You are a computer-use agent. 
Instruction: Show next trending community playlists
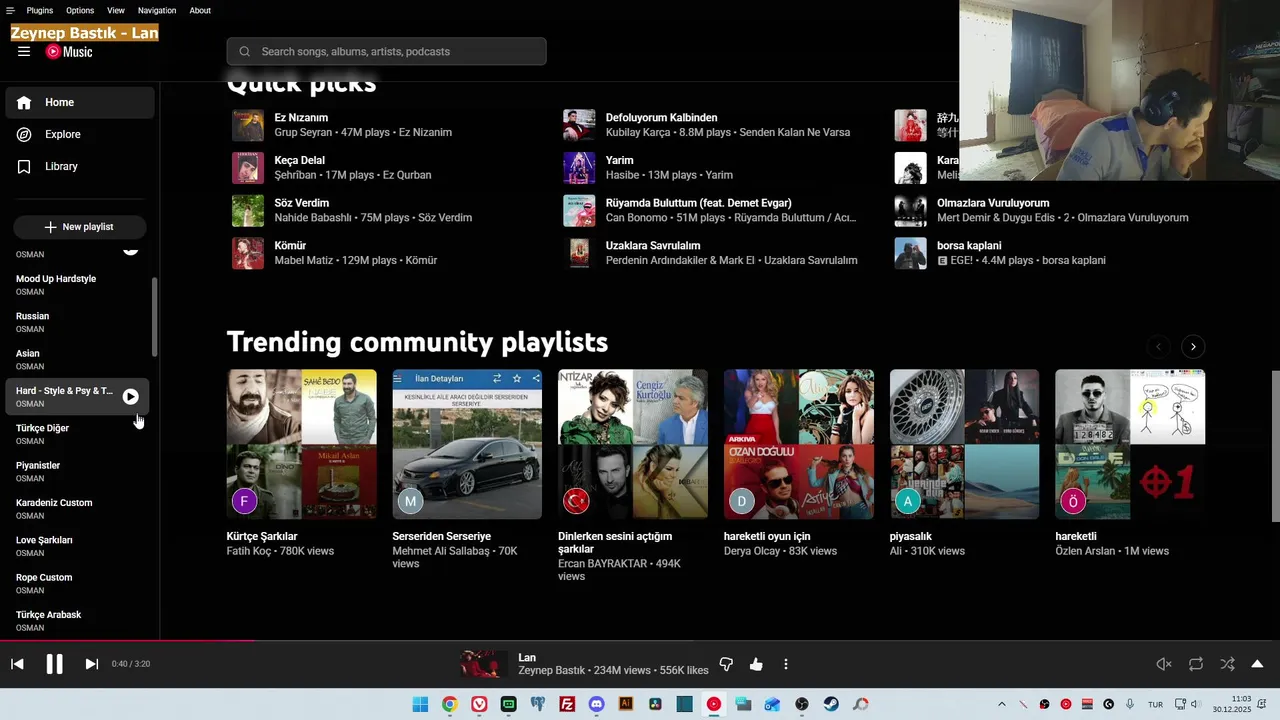click(1193, 347)
